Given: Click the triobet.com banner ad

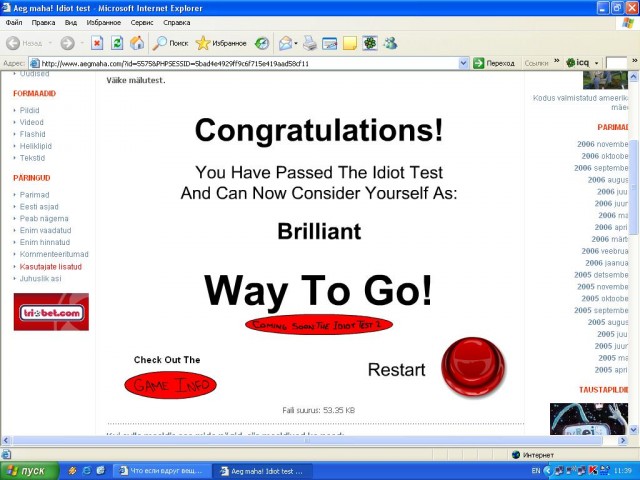Looking at the screenshot, I should [51, 311].
